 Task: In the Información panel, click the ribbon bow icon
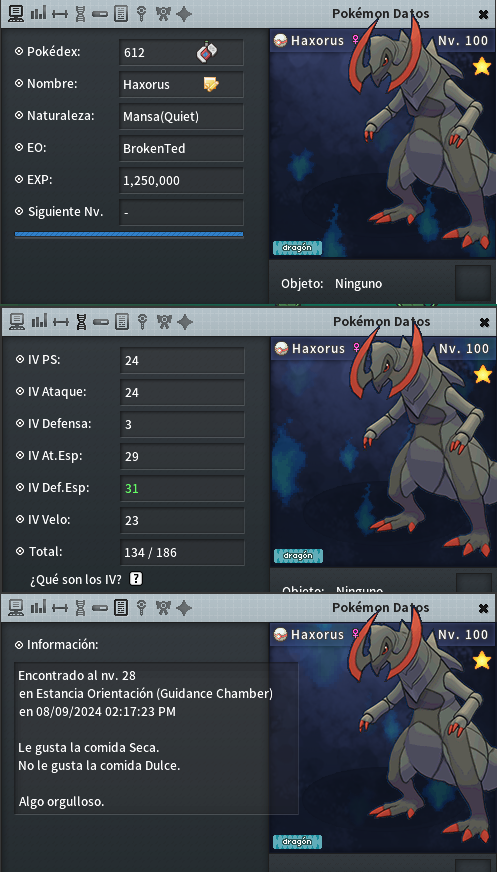point(163,607)
